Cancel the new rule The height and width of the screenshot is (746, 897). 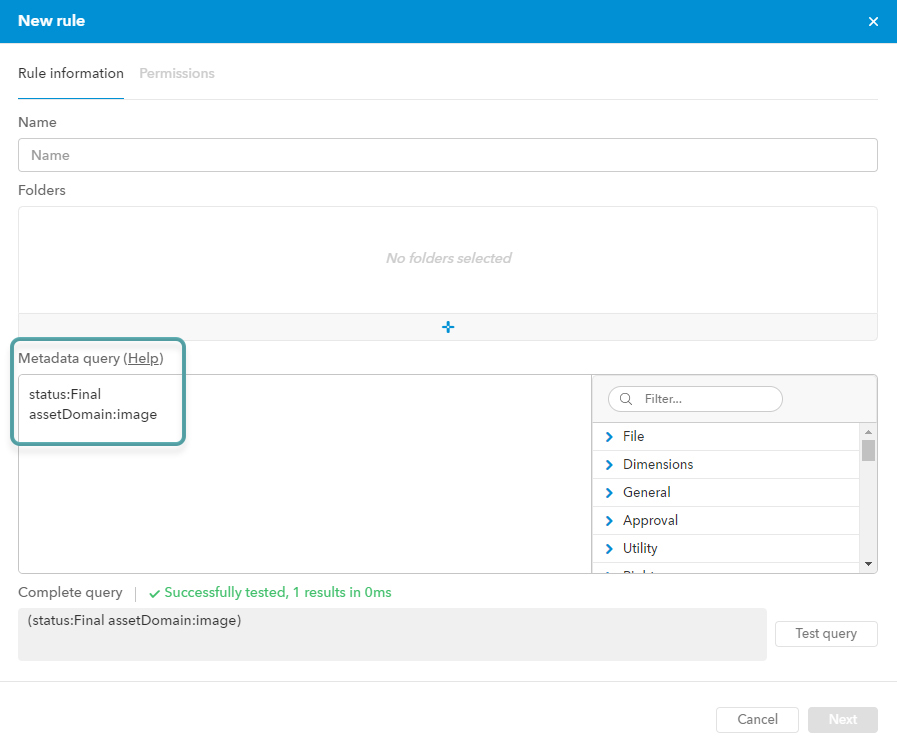pos(757,720)
